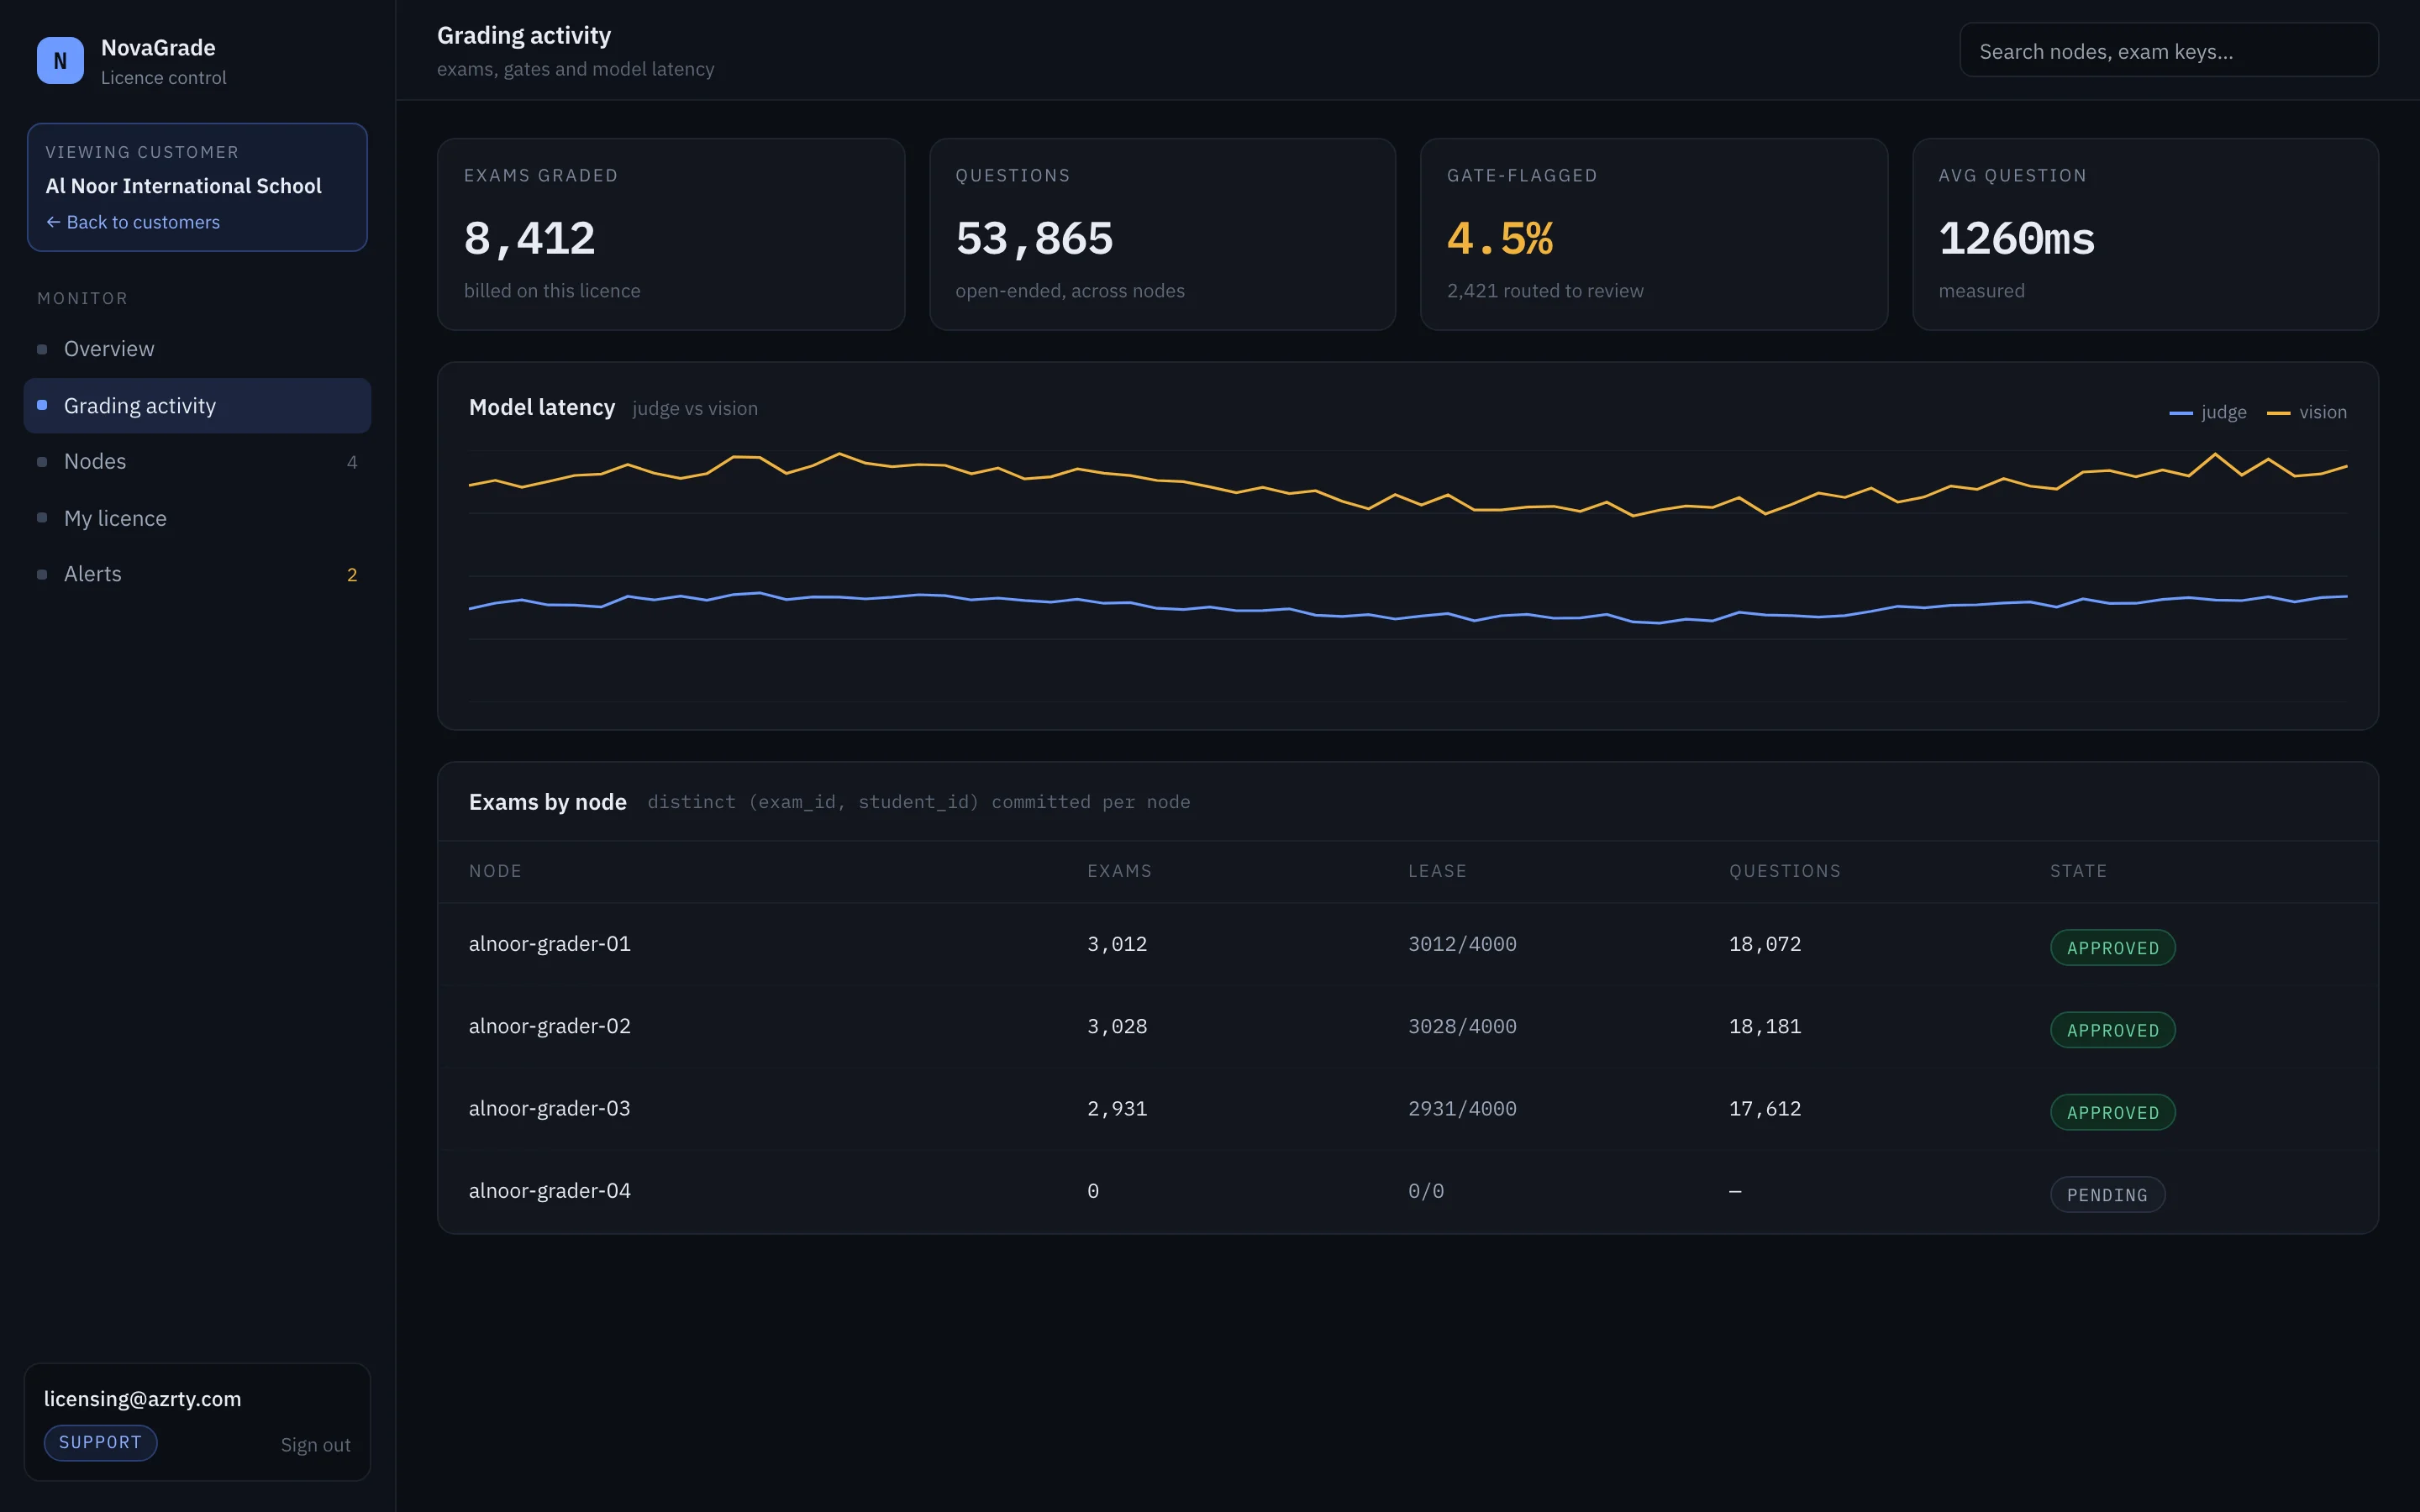
Task: Click the LEASE column header
Action: tap(1437, 871)
